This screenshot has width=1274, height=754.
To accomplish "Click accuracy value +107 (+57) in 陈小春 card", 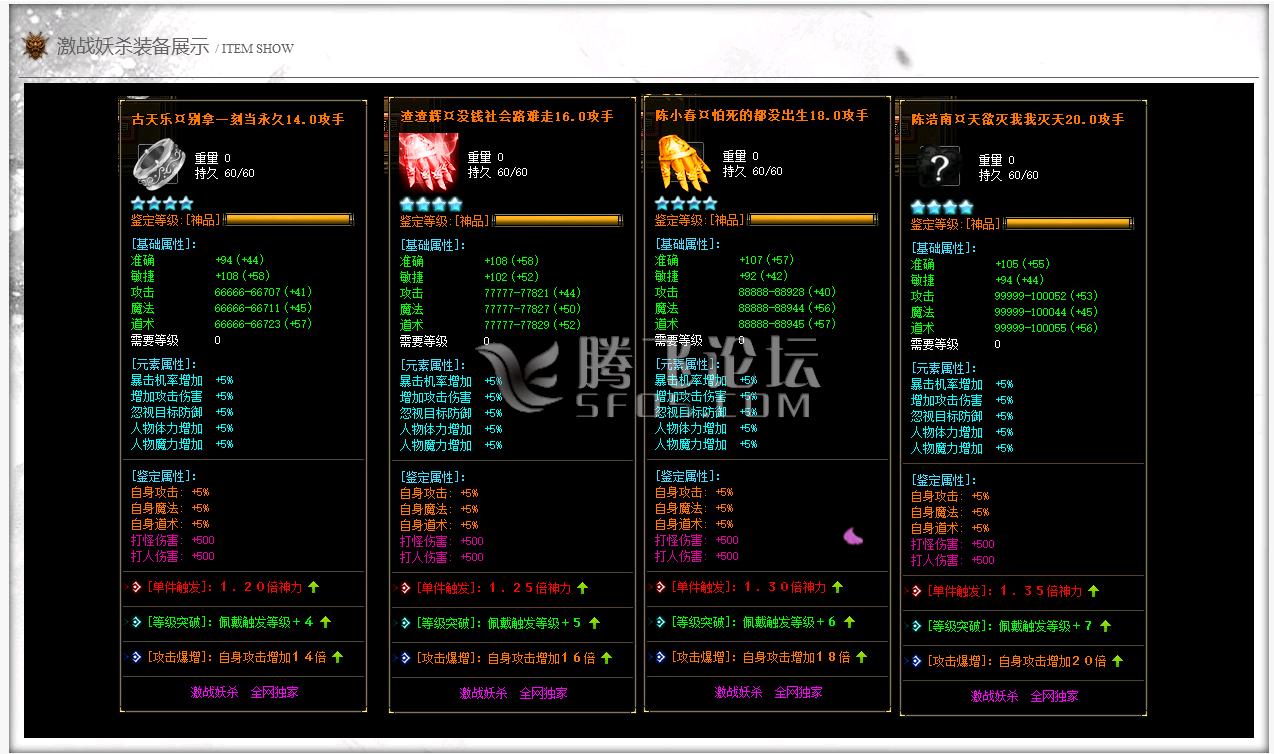I will pyautogui.click(x=766, y=260).
